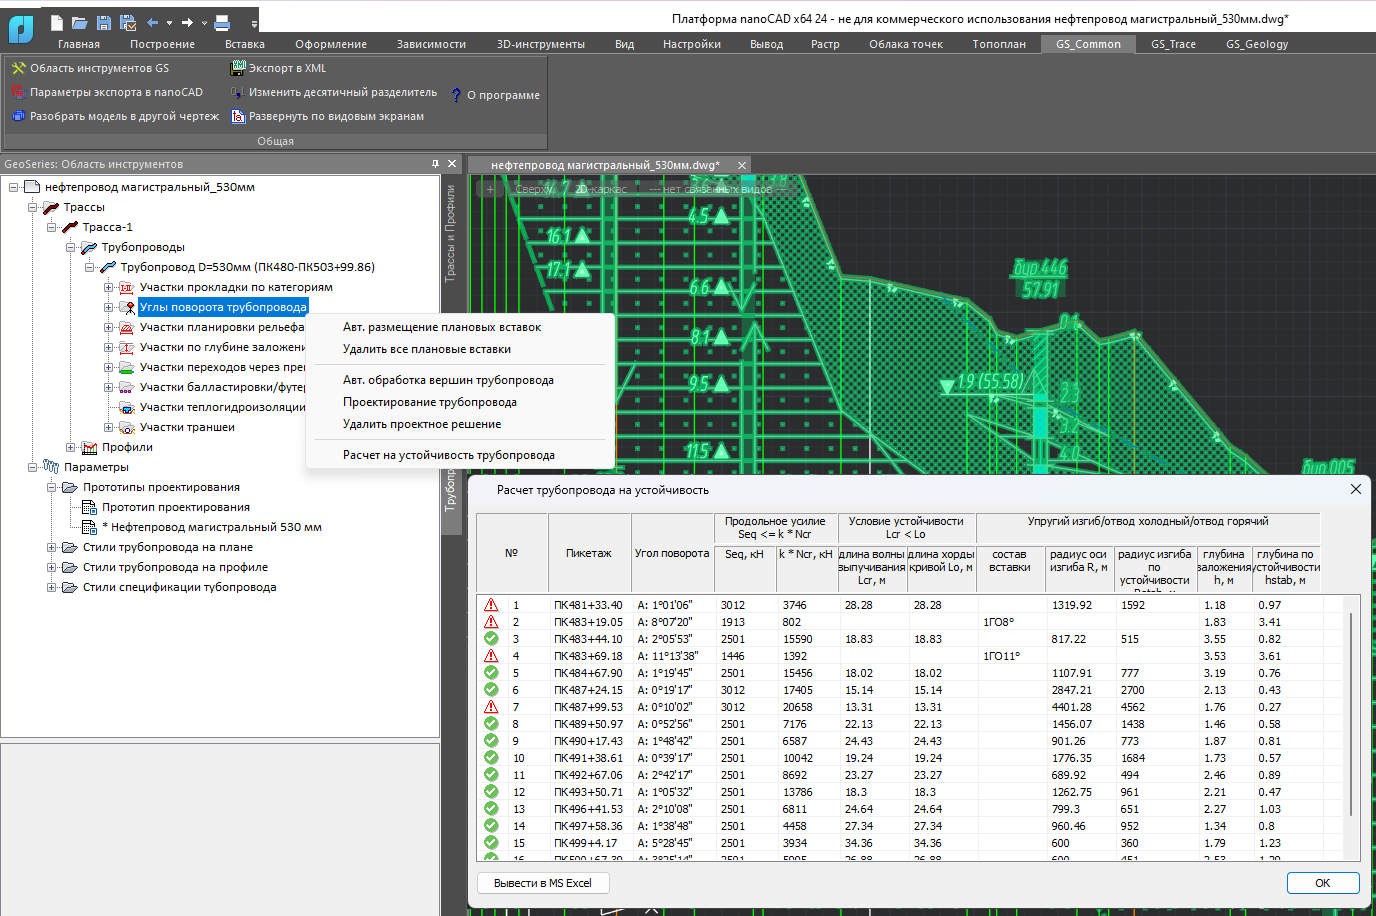Click Изменить десятичный разделитель
The width and height of the screenshot is (1376, 916).
342,92
